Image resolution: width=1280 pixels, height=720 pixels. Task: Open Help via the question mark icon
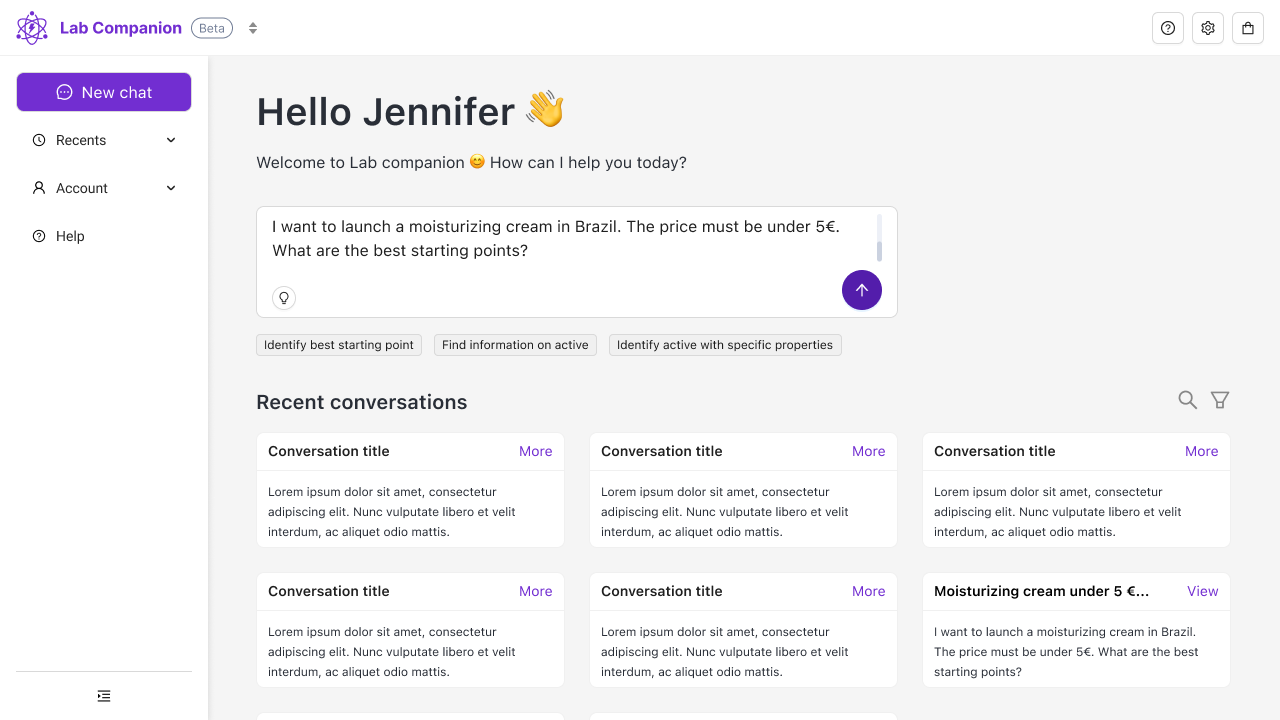click(1168, 28)
